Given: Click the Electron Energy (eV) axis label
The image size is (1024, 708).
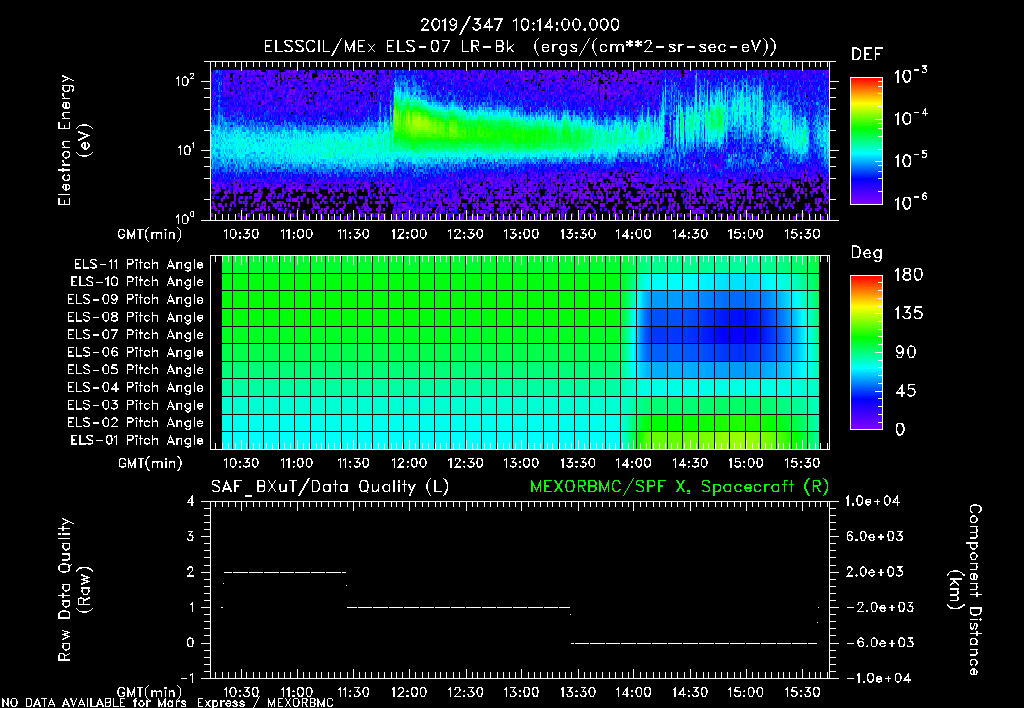Looking at the screenshot, I should pos(74,140).
